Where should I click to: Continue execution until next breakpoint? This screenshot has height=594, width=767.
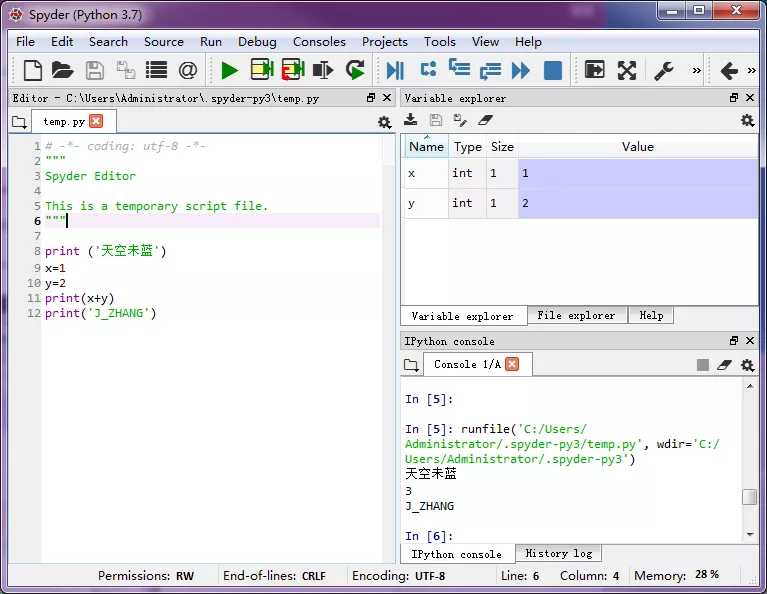coord(520,70)
